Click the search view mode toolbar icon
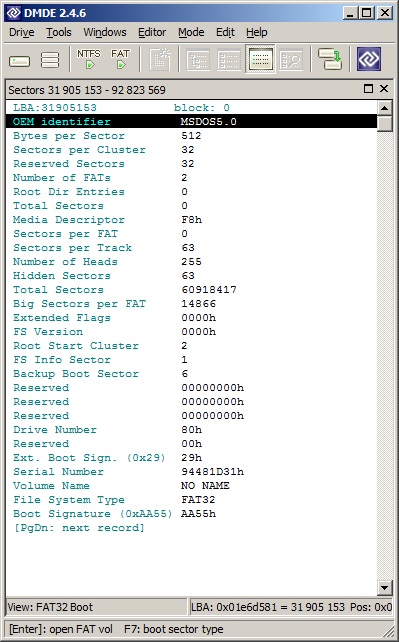This screenshot has height=642, width=399. [x=291, y=60]
